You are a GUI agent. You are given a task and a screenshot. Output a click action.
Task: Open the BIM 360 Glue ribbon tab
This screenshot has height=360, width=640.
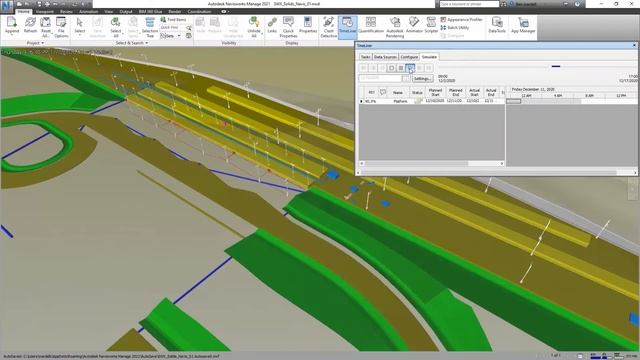[x=151, y=11]
